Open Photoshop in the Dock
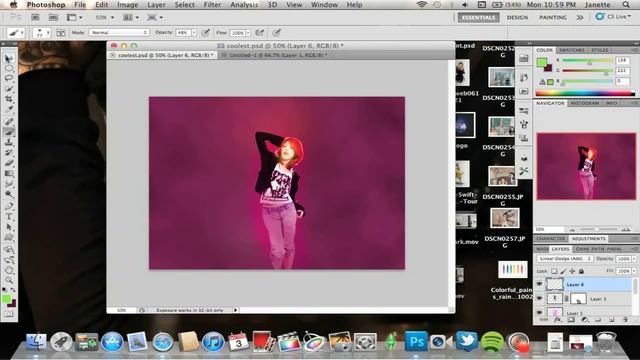 [x=416, y=341]
